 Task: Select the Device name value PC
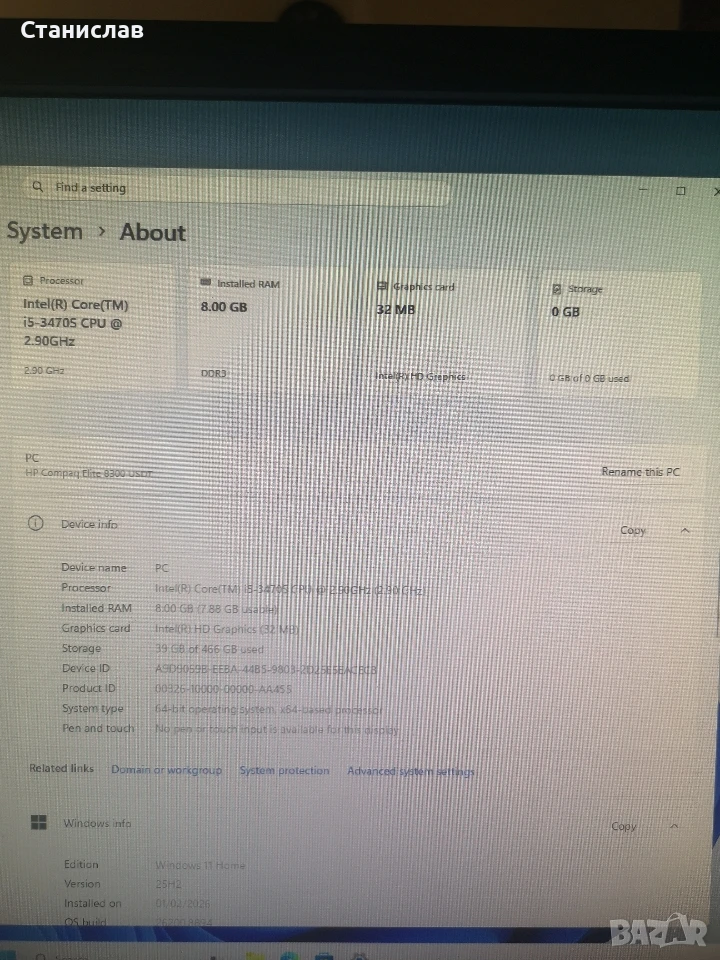tap(162, 568)
